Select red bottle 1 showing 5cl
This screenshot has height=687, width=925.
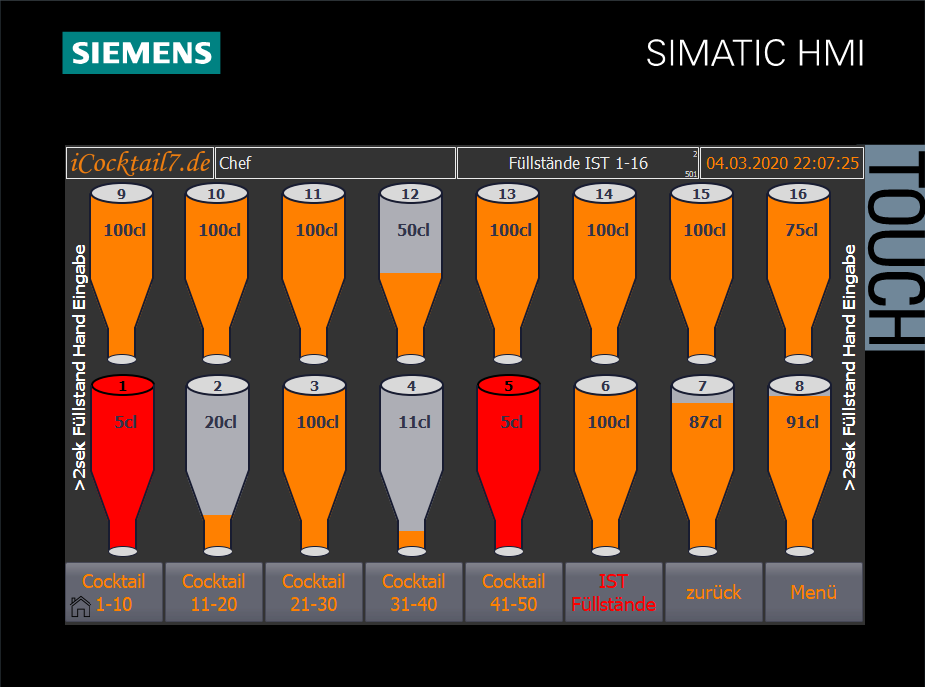pyautogui.click(x=122, y=450)
